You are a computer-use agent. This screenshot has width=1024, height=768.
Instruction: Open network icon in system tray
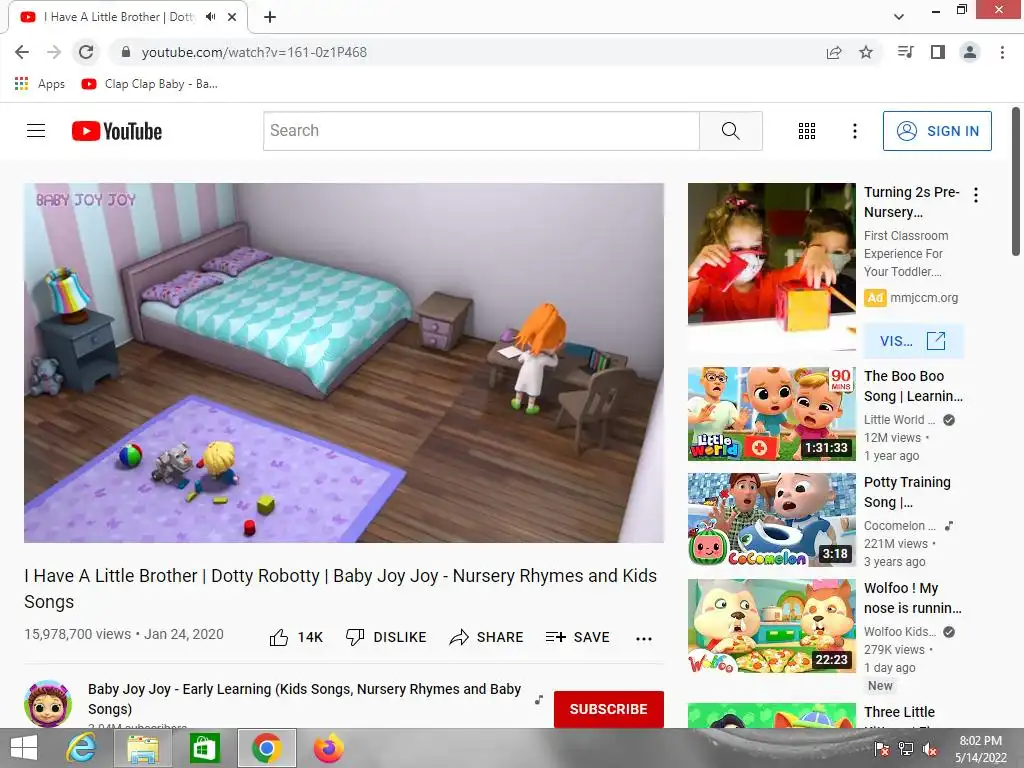tap(906, 749)
